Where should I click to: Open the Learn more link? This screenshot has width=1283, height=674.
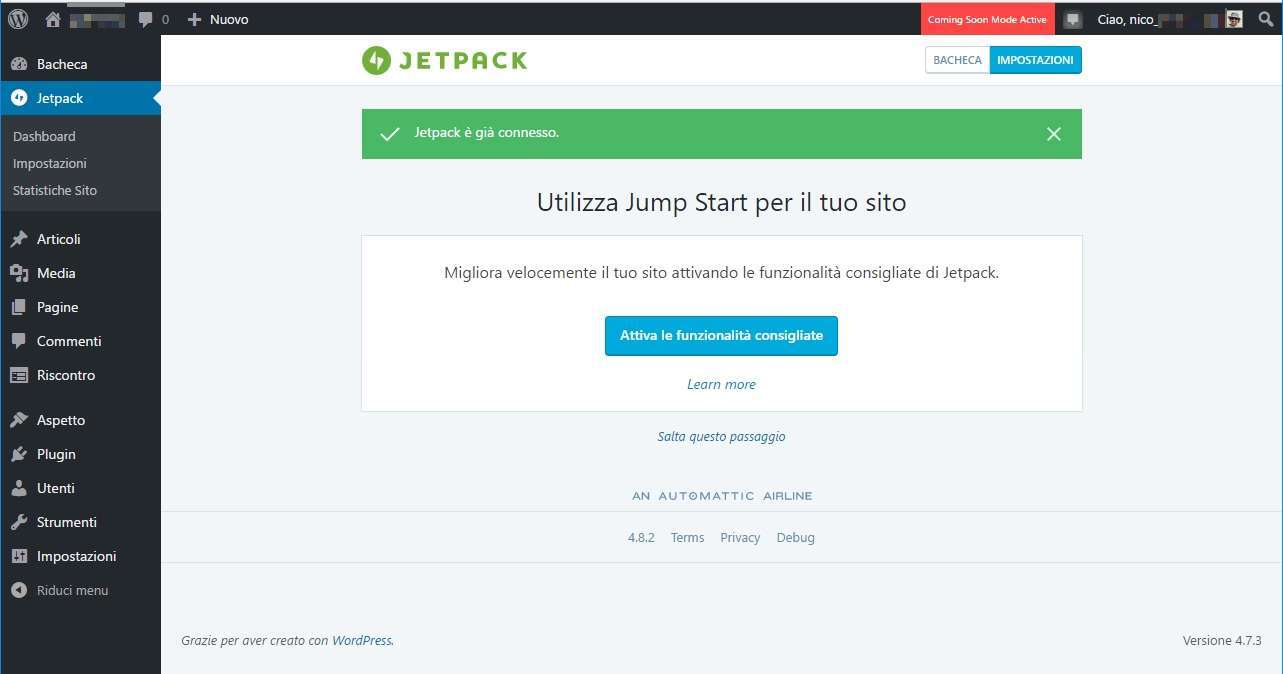click(721, 384)
